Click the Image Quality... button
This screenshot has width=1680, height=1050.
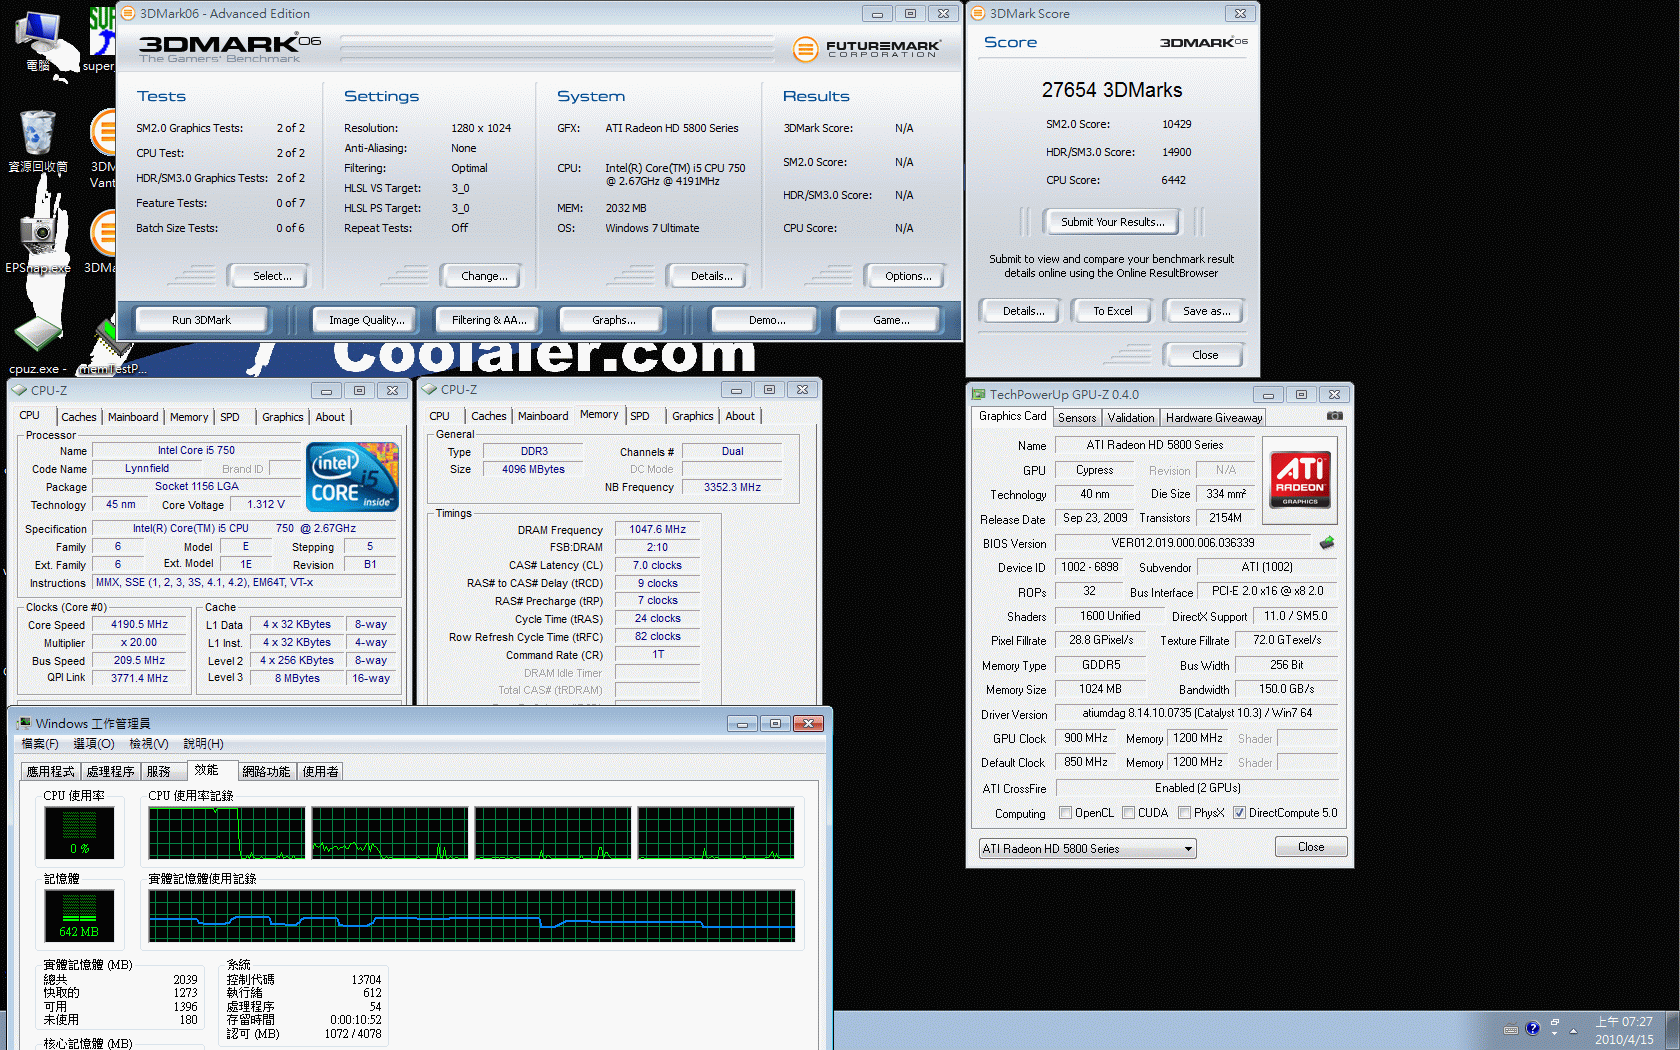[367, 320]
